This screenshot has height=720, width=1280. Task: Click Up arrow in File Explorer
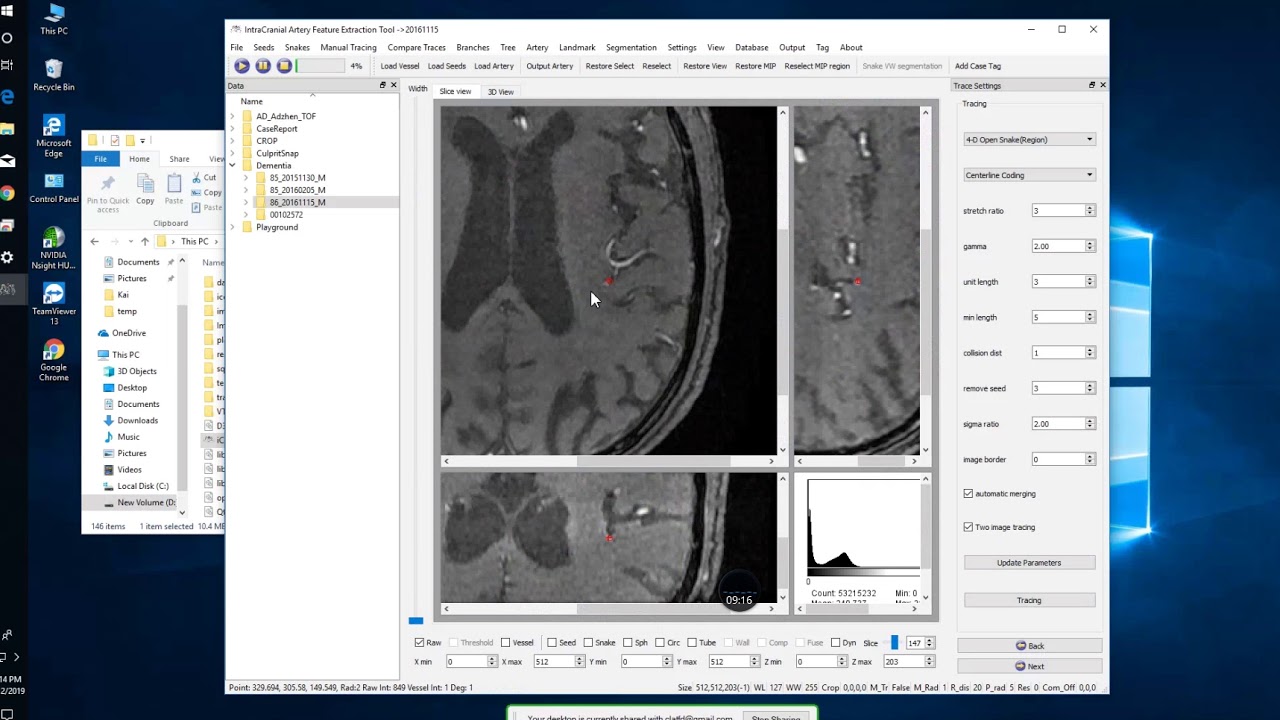click(x=144, y=241)
